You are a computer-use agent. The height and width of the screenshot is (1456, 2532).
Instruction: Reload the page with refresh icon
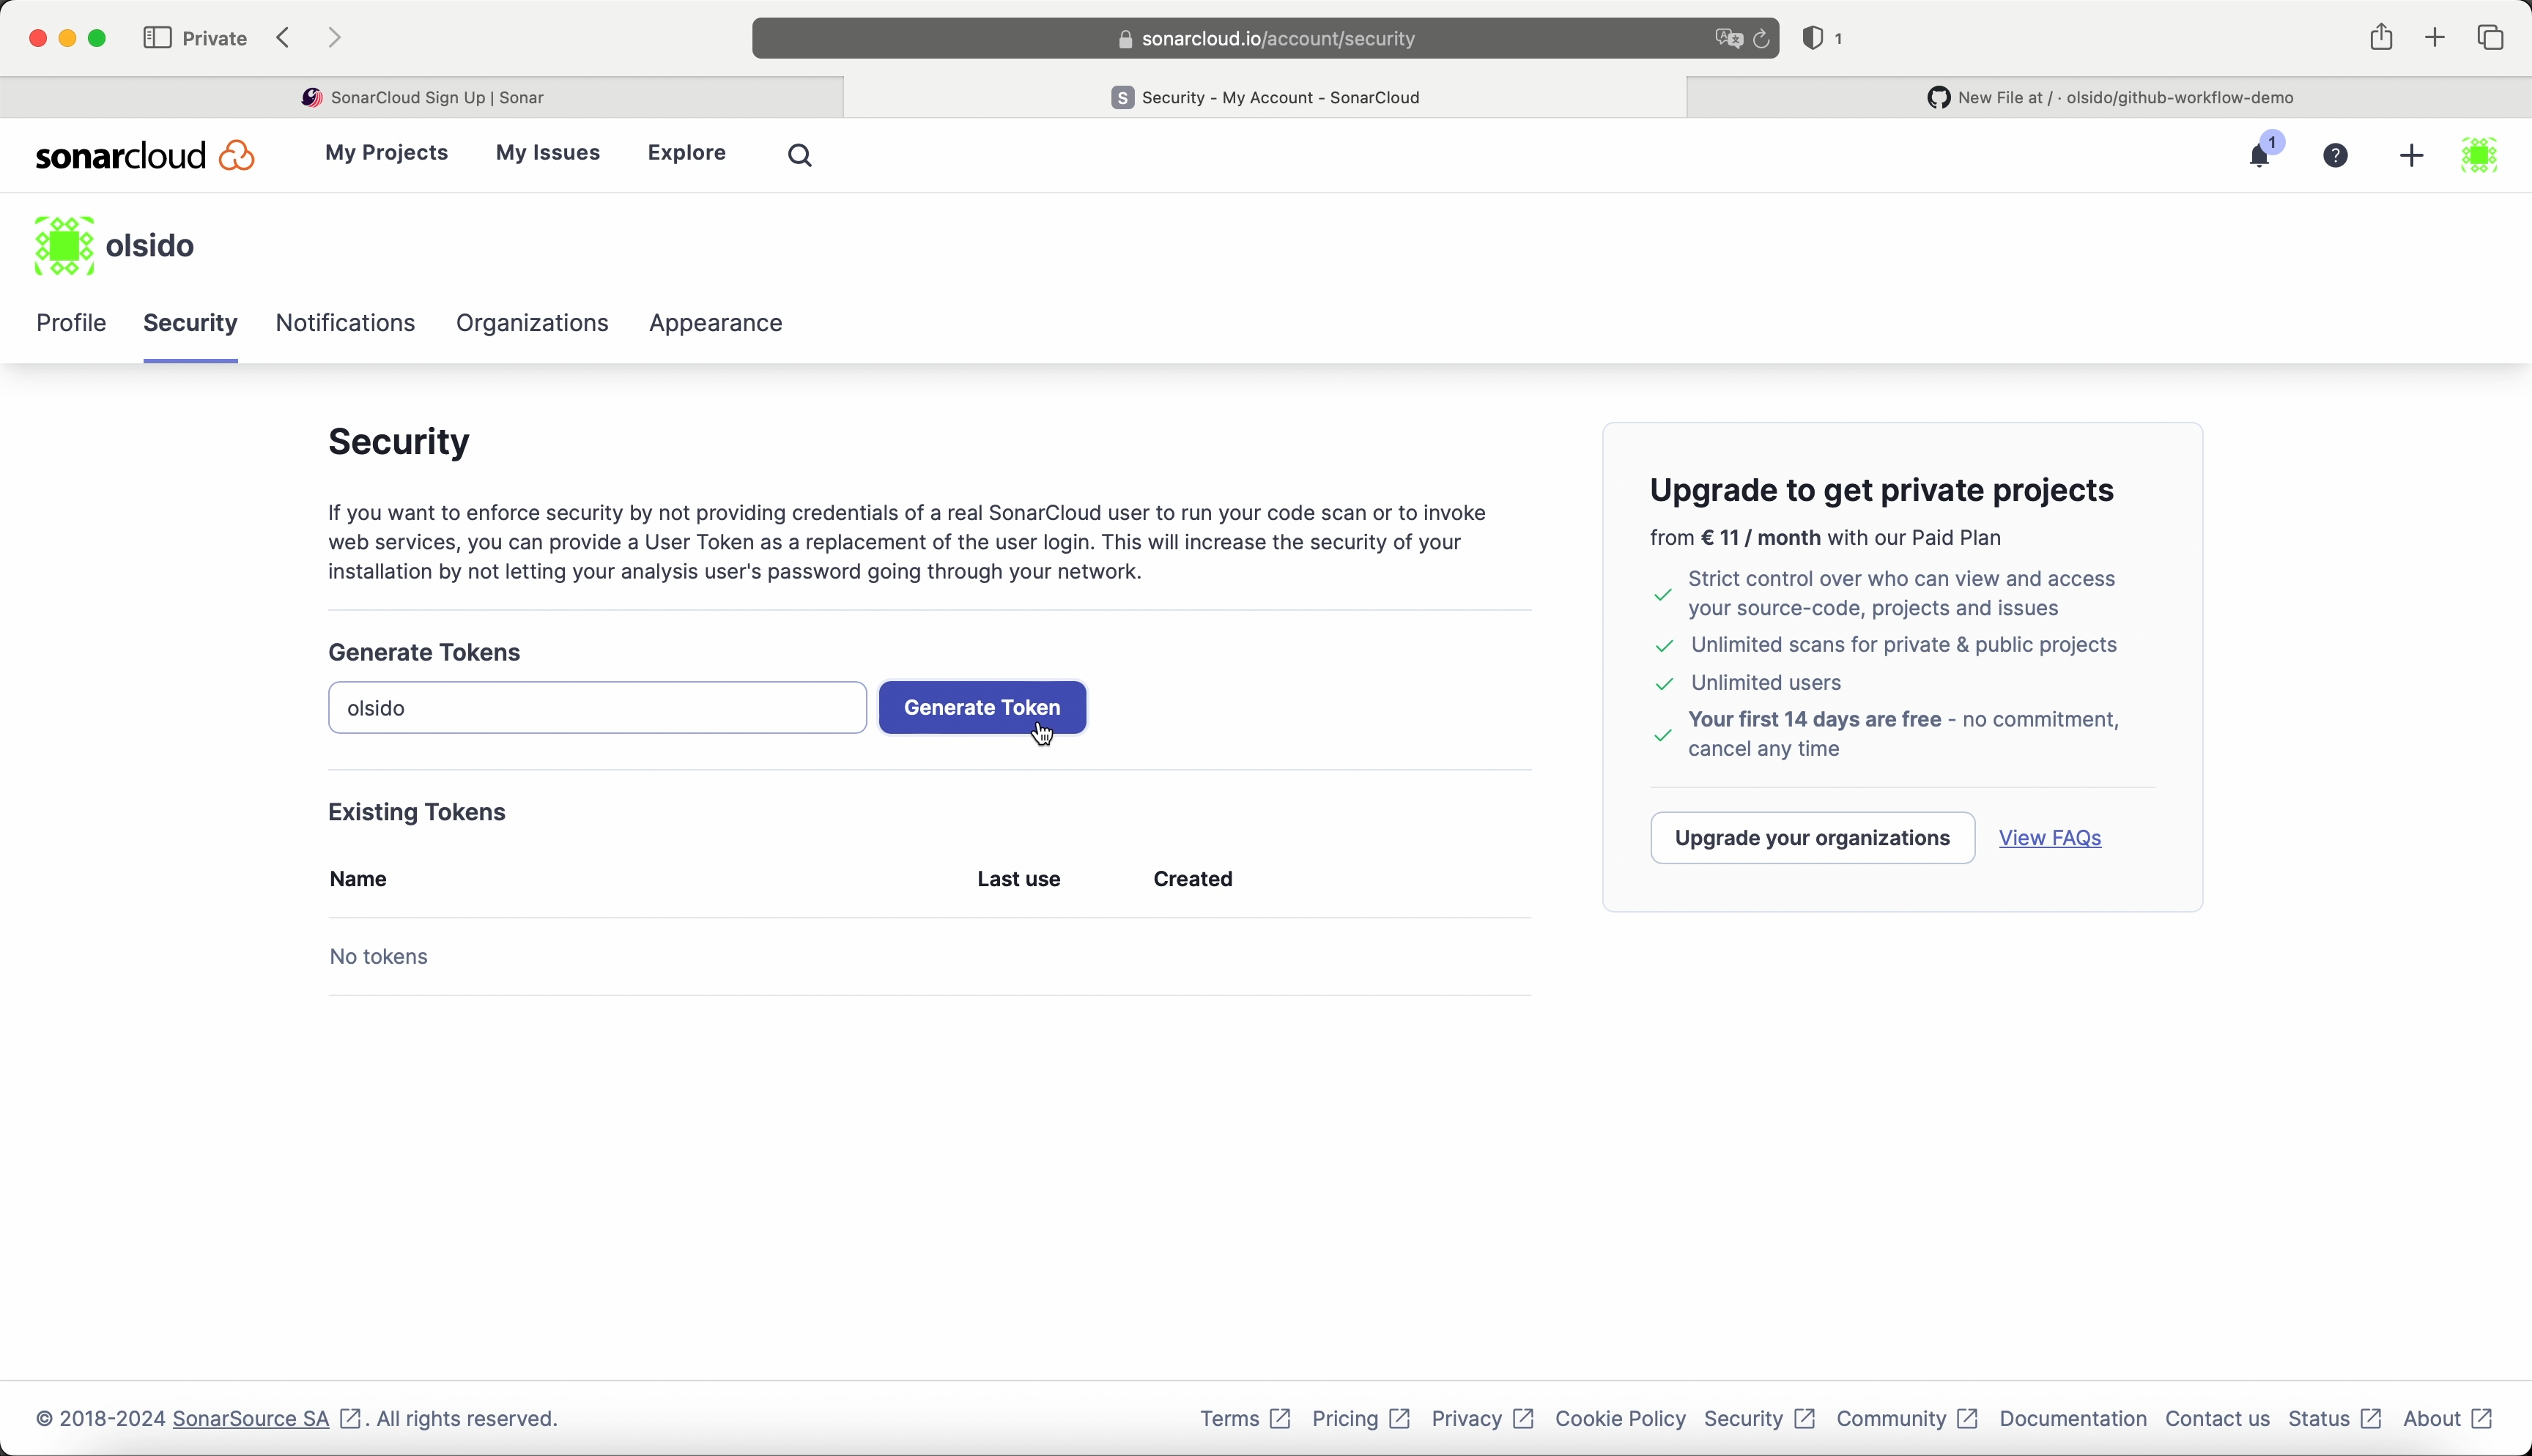[1762, 39]
